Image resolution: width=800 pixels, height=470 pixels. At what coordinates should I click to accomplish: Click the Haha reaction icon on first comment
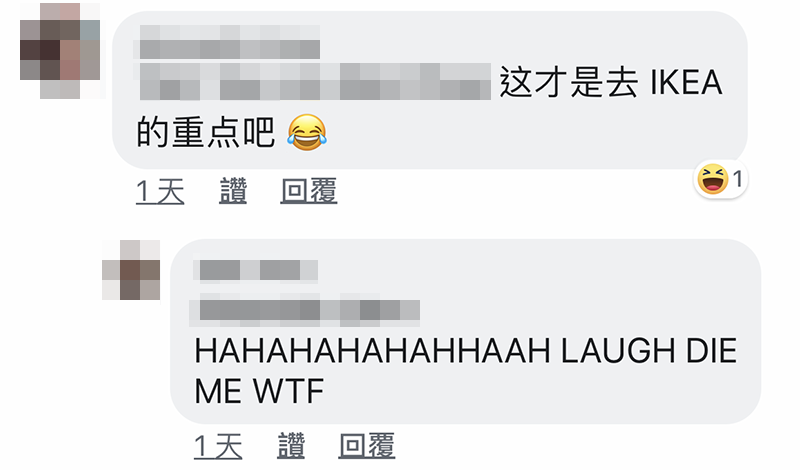coord(712,179)
